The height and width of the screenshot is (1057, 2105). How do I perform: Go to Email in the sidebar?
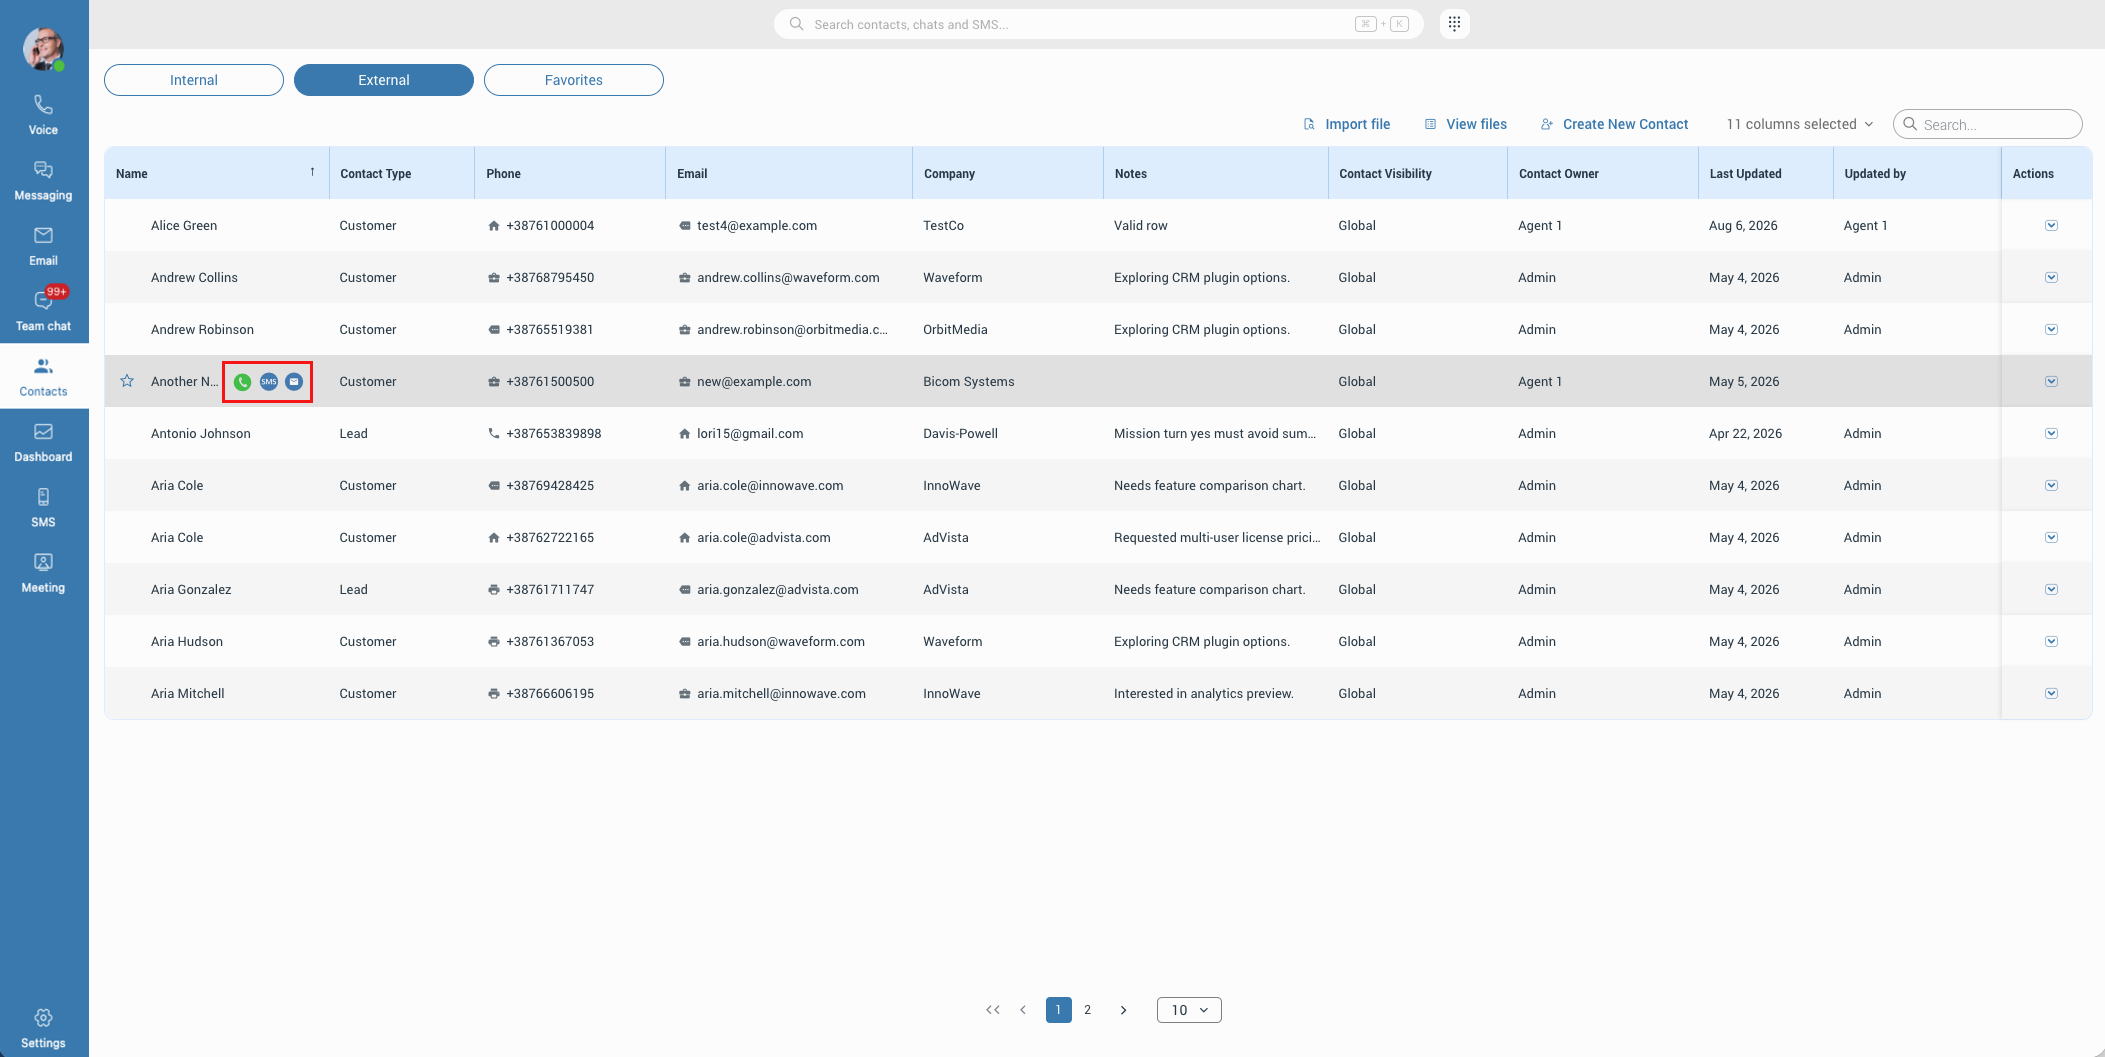[43, 246]
